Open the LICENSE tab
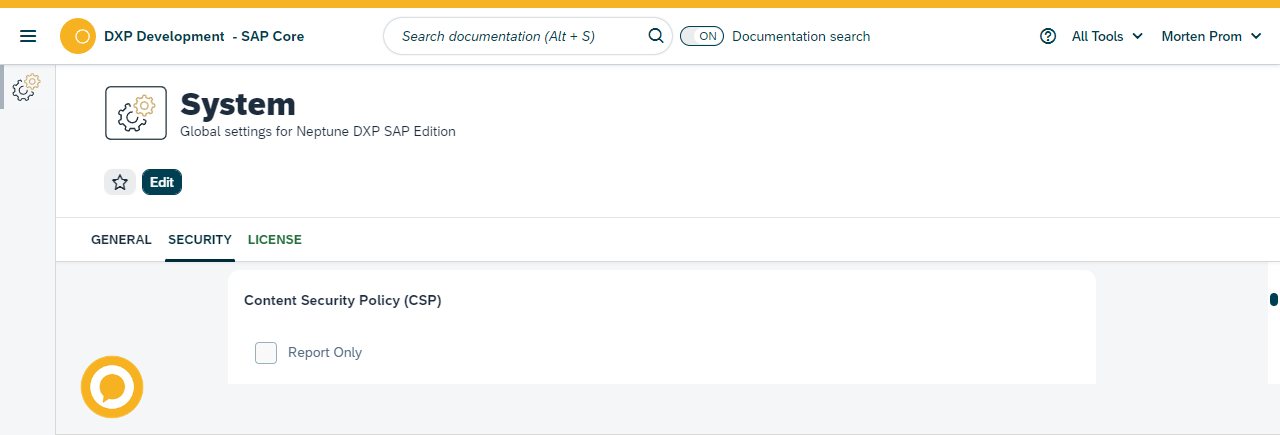1280x435 pixels. pos(275,240)
